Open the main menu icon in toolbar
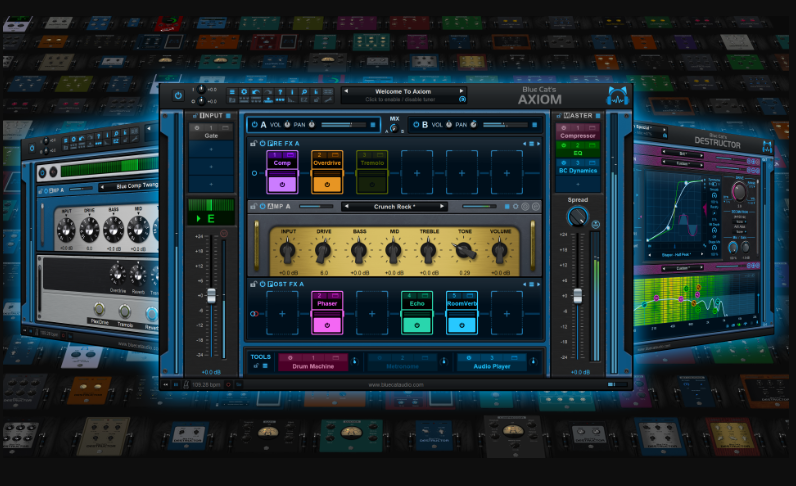Image resolution: width=796 pixels, height=486 pixels. click(232, 92)
